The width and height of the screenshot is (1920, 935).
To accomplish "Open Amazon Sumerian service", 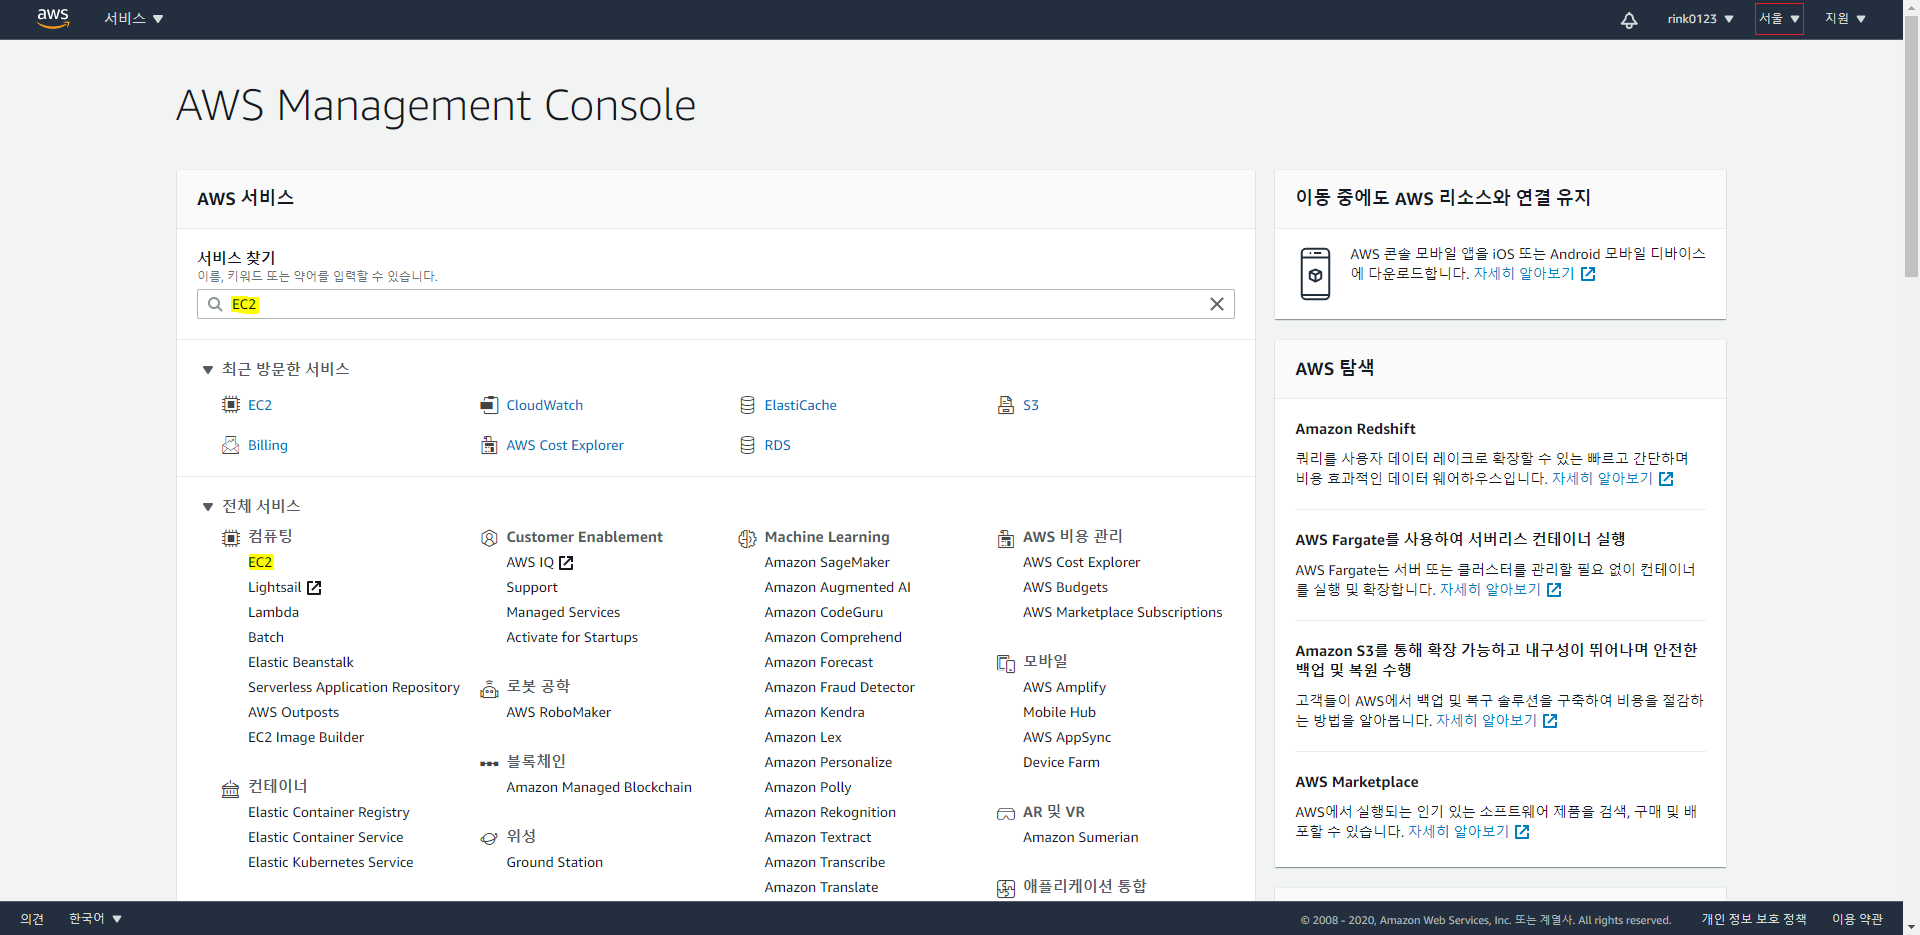I will [x=1080, y=837].
